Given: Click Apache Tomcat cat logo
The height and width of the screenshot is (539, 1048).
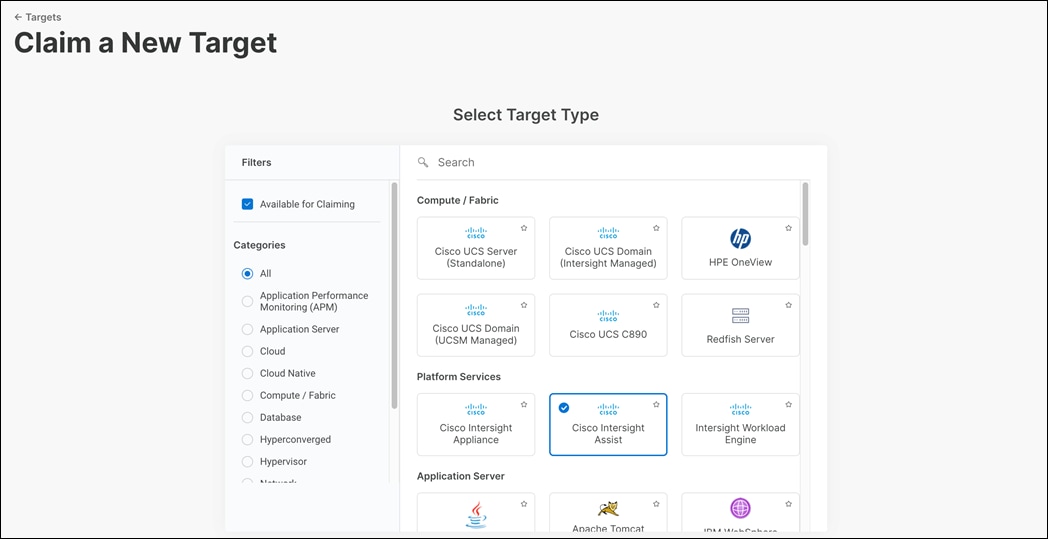Looking at the screenshot, I should [608, 510].
